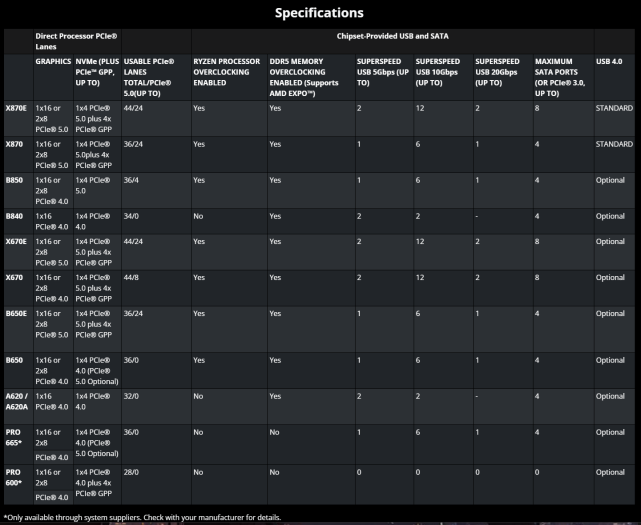Click the Maximum SATA Ports column header

point(560,75)
